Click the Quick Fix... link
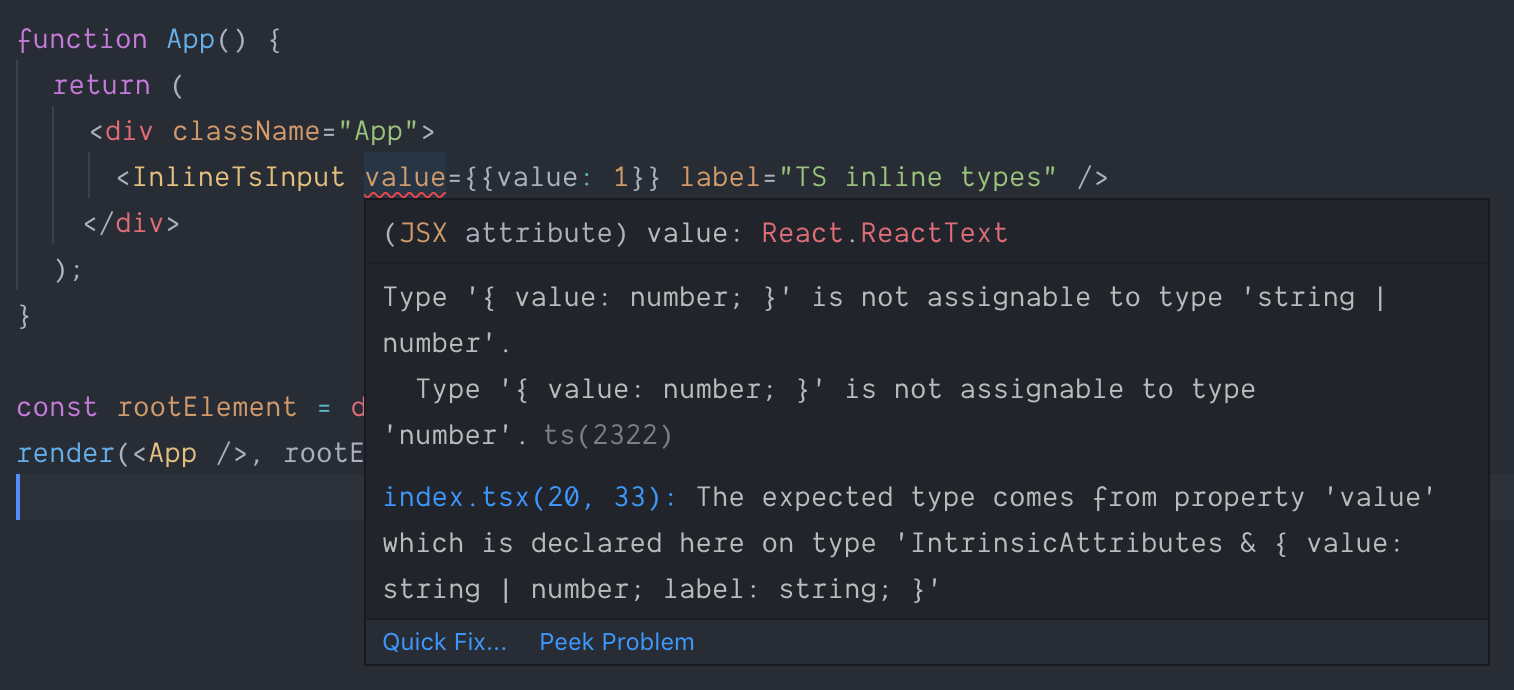The width and height of the screenshot is (1514, 690). tap(444, 642)
